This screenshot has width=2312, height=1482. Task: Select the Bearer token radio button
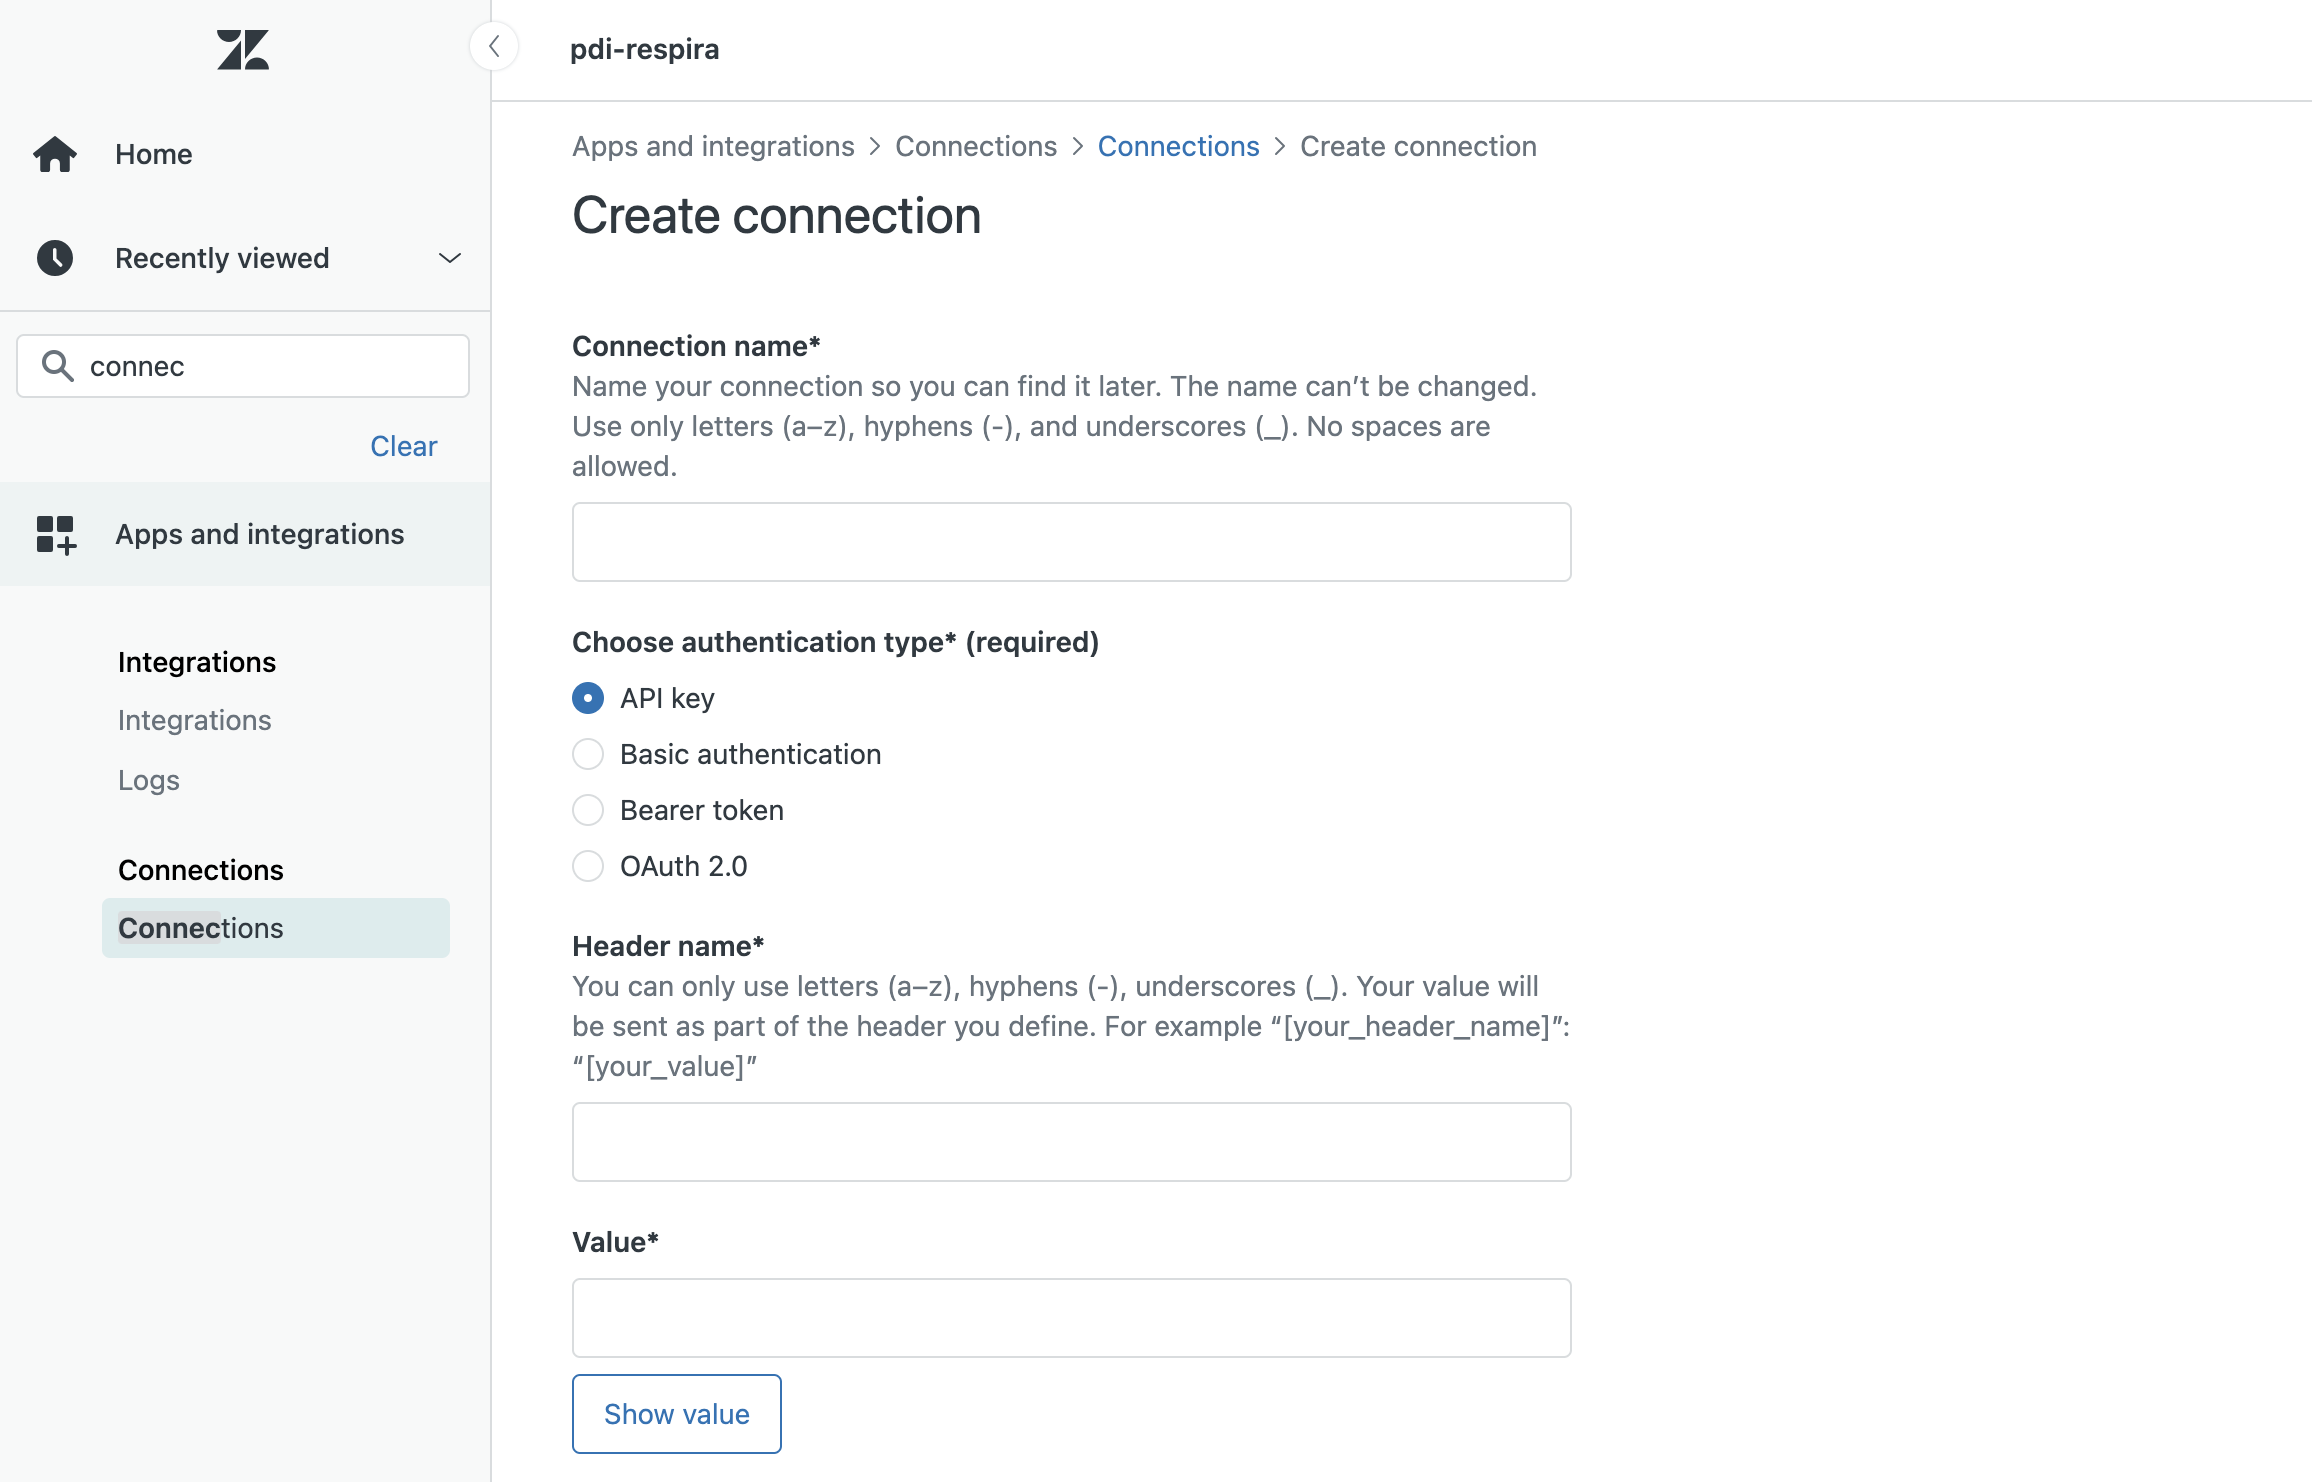point(588,809)
